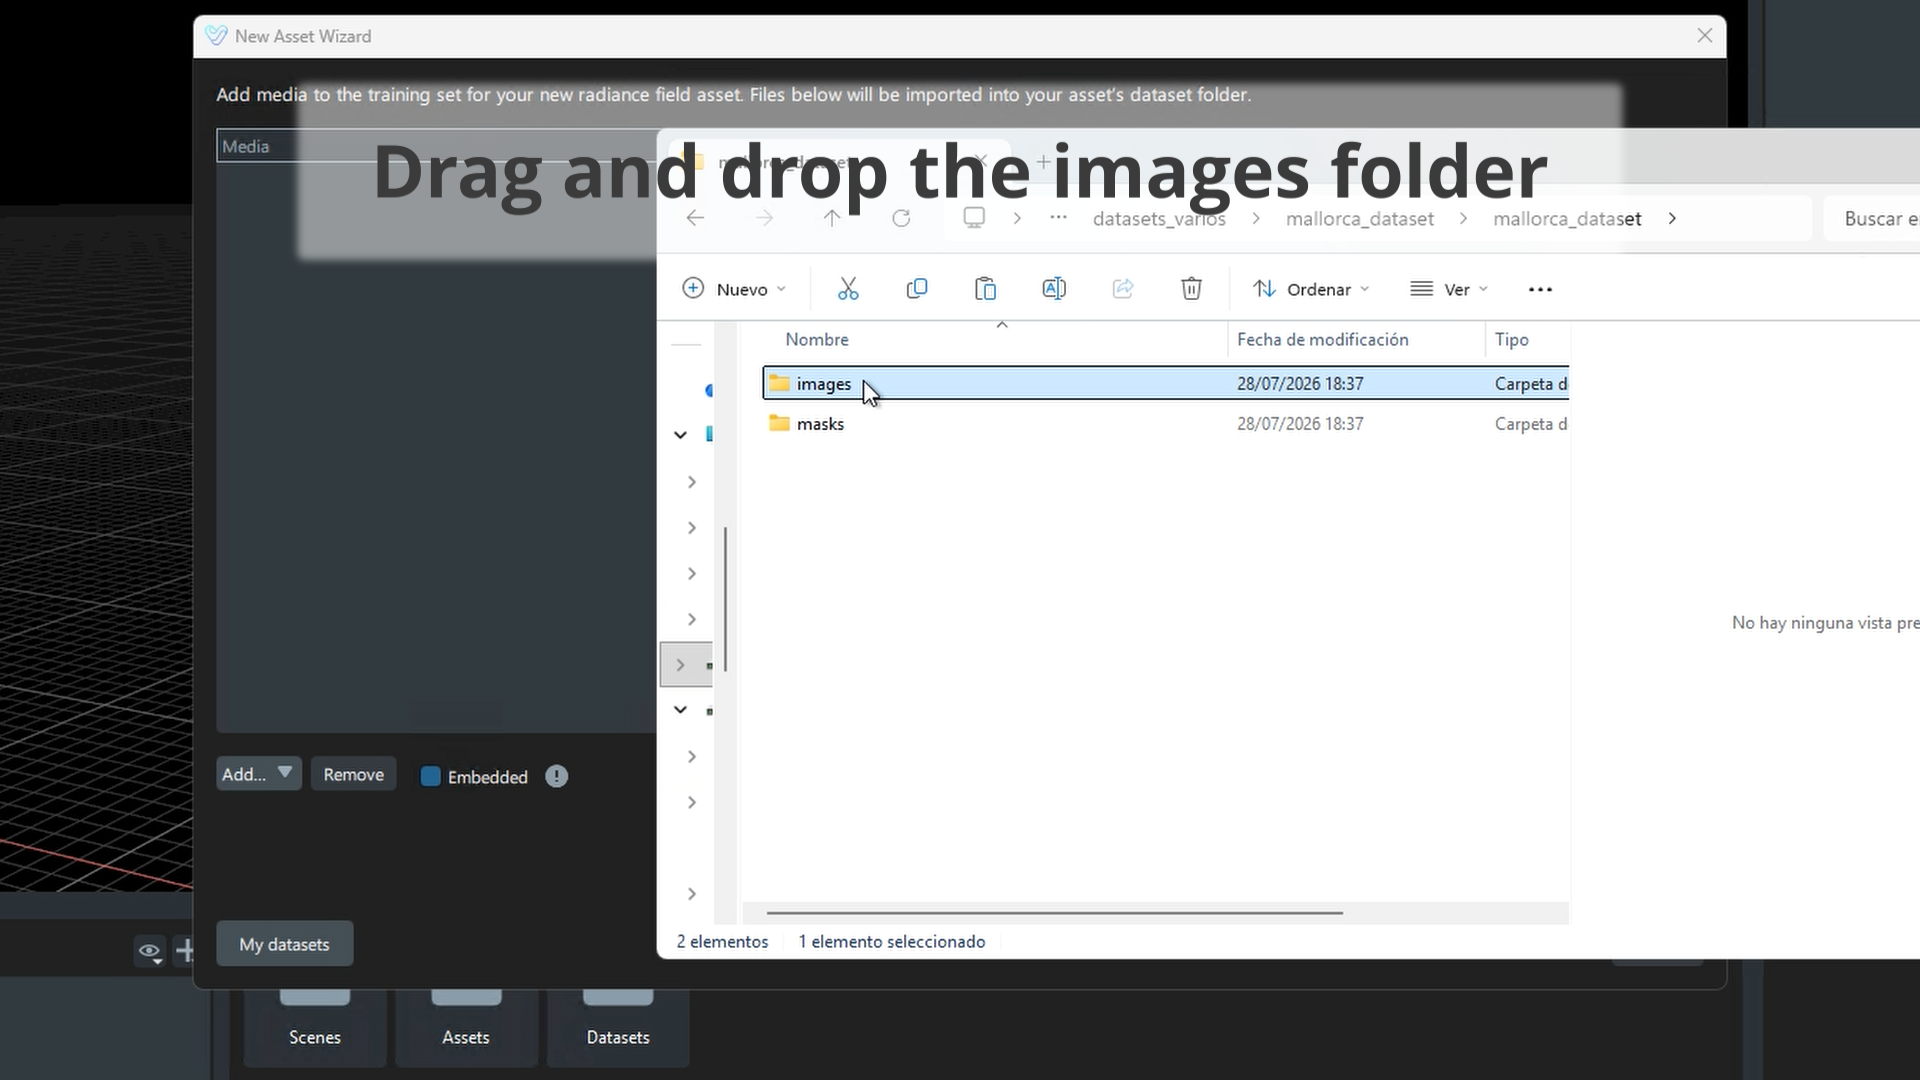This screenshot has height=1080, width=1920.
Task: Click the Share icon in Explorer toolbar
Action: (1123, 289)
